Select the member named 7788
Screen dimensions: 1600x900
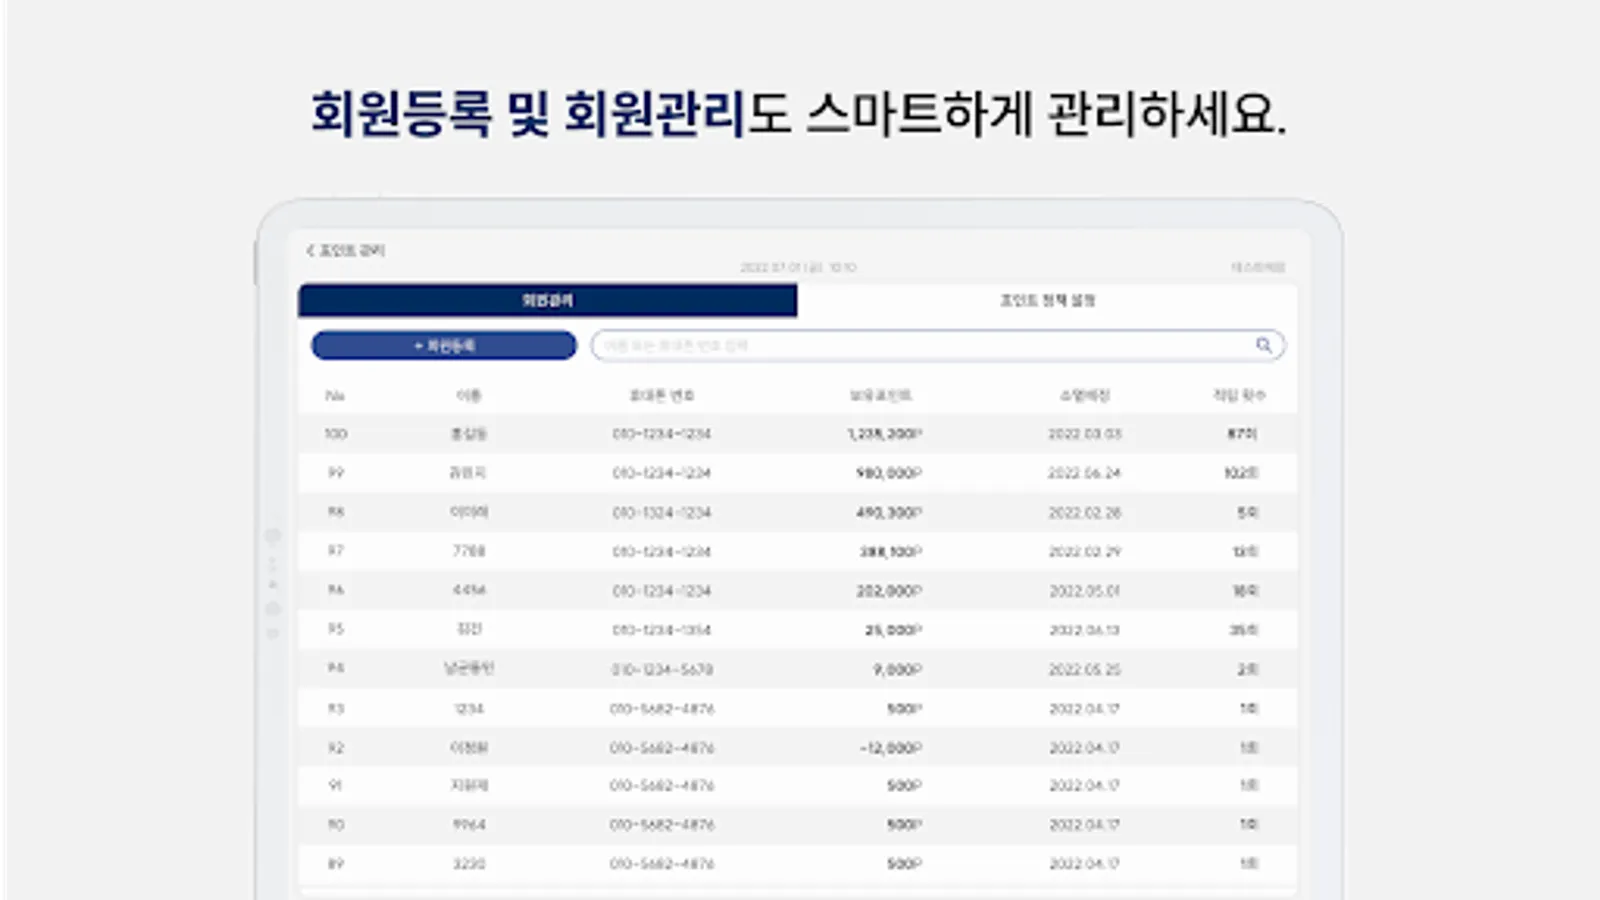tap(468, 551)
